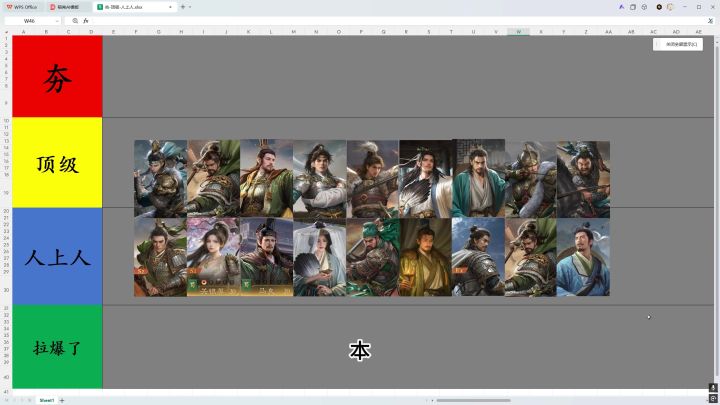Select bottom-row Guan Yu green-hat portrait
Viewport: 720px width, 405px height.
pos(373,257)
